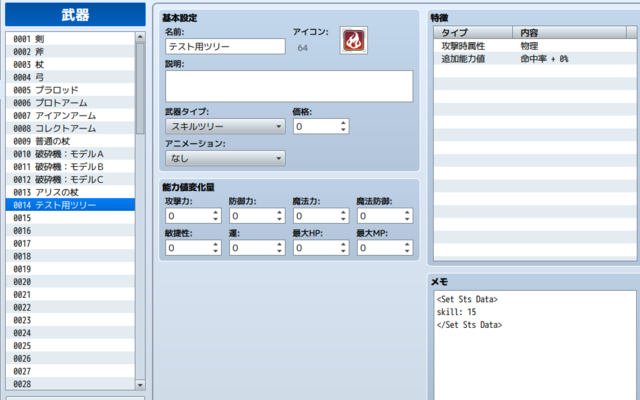The height and width of the screenshot is (400, 640).
Task: Select weapon 0007 アイアンアーム
Action: [70, 116]
